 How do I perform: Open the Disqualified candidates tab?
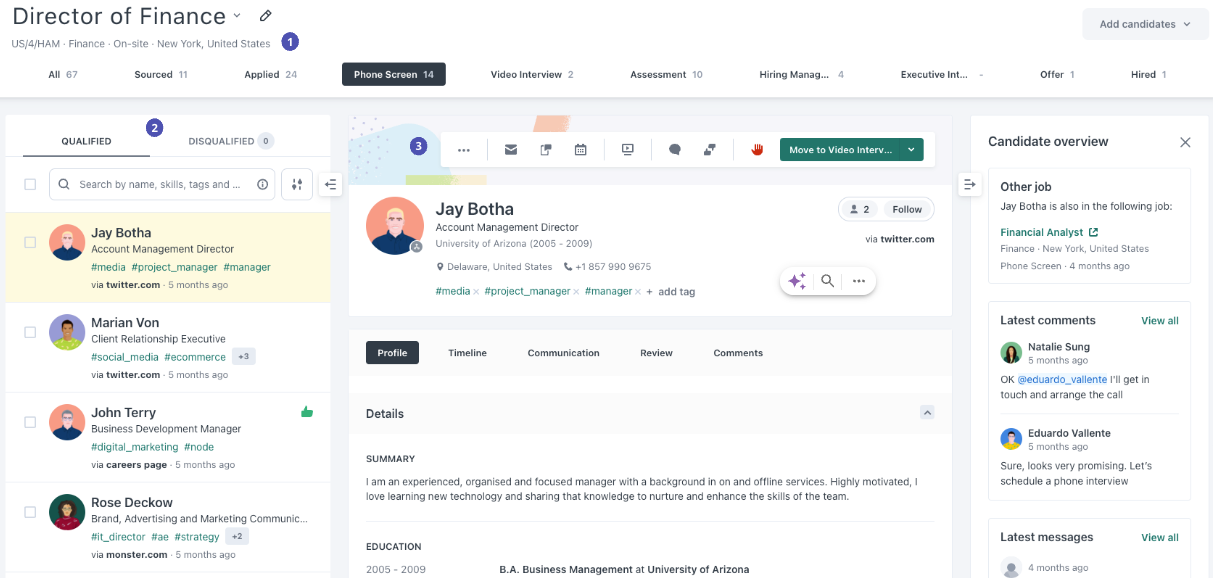(x=221, y=141)
